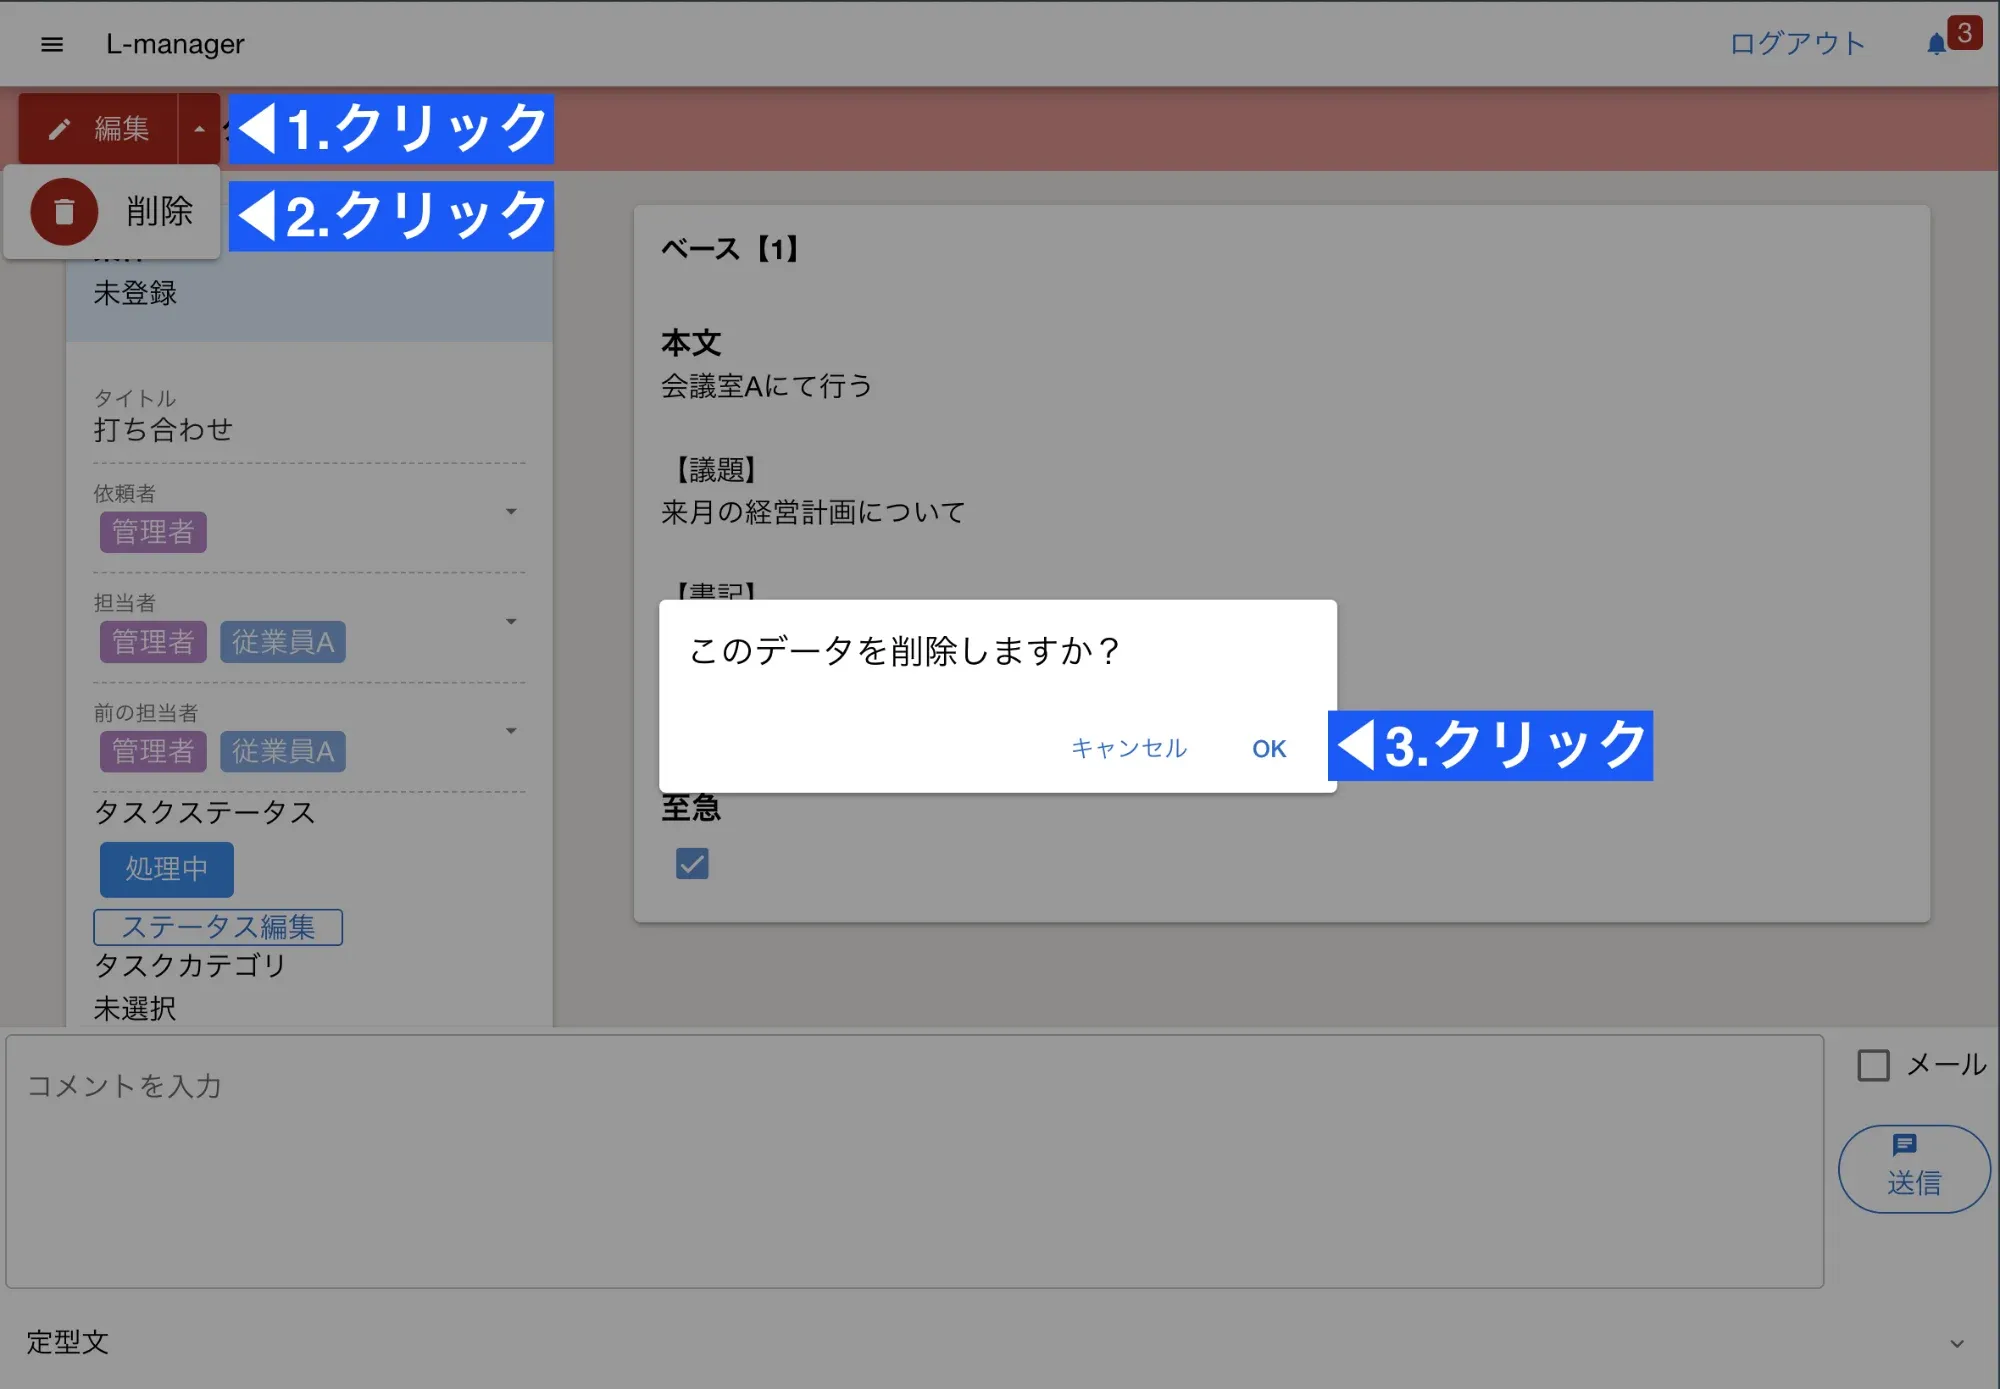The image size is (2000, 1389).
Task: Click the ステータス編集 button
Action: click(218, 927)
